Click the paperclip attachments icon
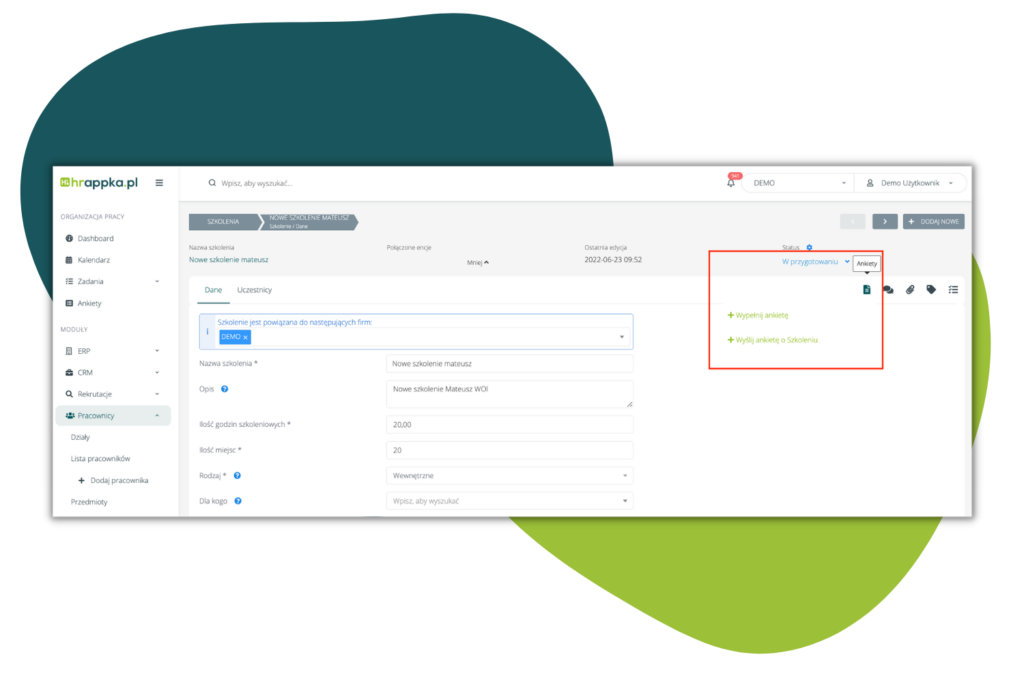 click(x=910, y=290)
